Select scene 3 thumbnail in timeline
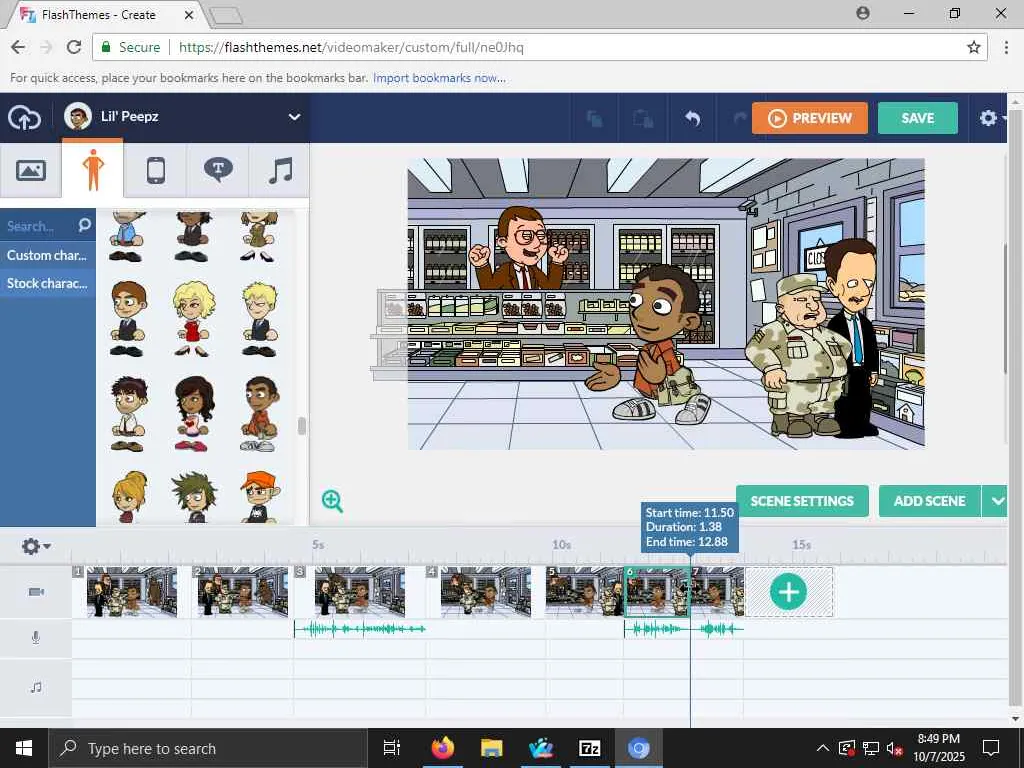This screenshot has width=1024, height=768. [359, 592]
